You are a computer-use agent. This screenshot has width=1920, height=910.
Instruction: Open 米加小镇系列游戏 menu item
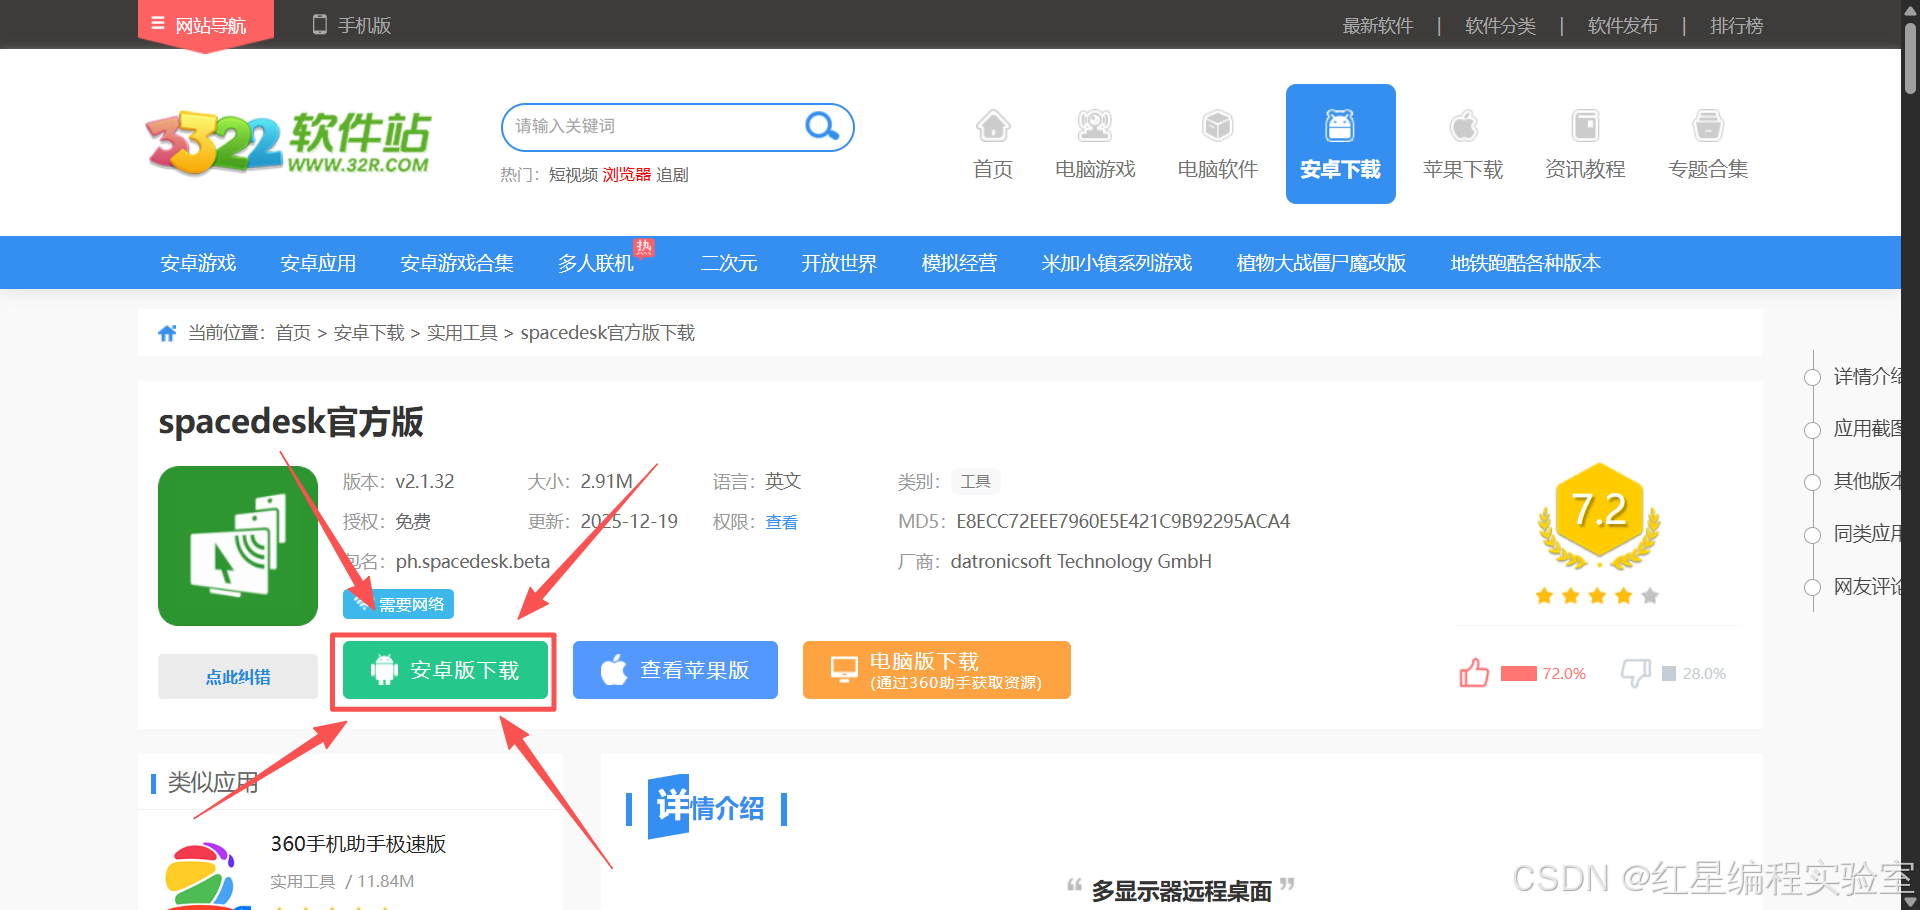click(x=1117, y=263)
